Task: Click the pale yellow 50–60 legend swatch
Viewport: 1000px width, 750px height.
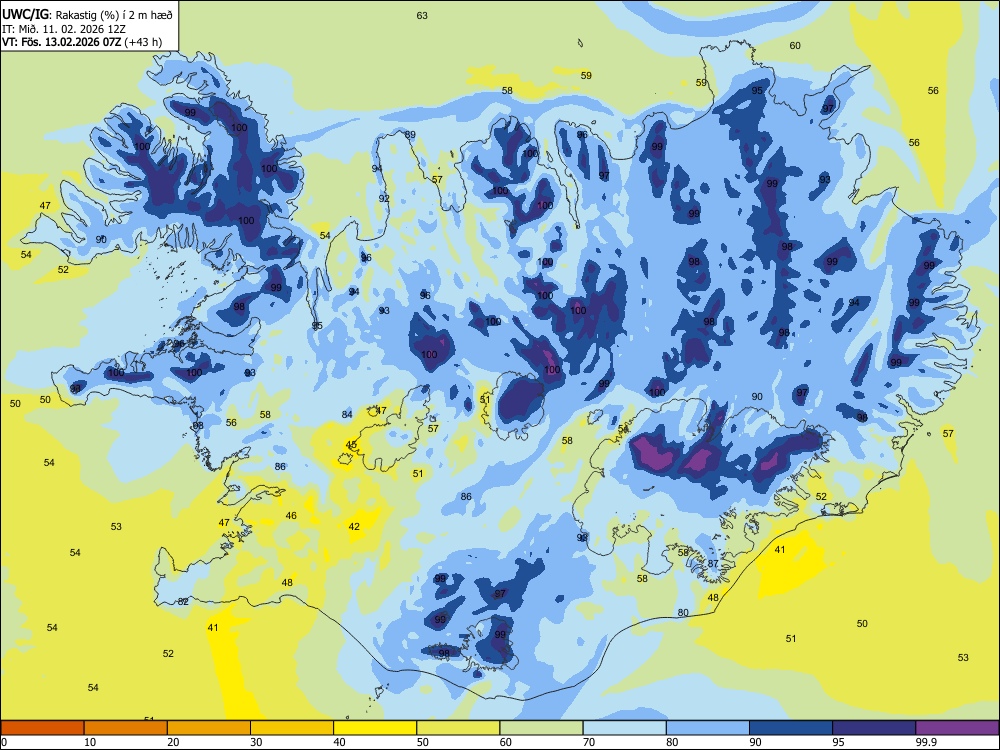Action: tap(458, 728)
